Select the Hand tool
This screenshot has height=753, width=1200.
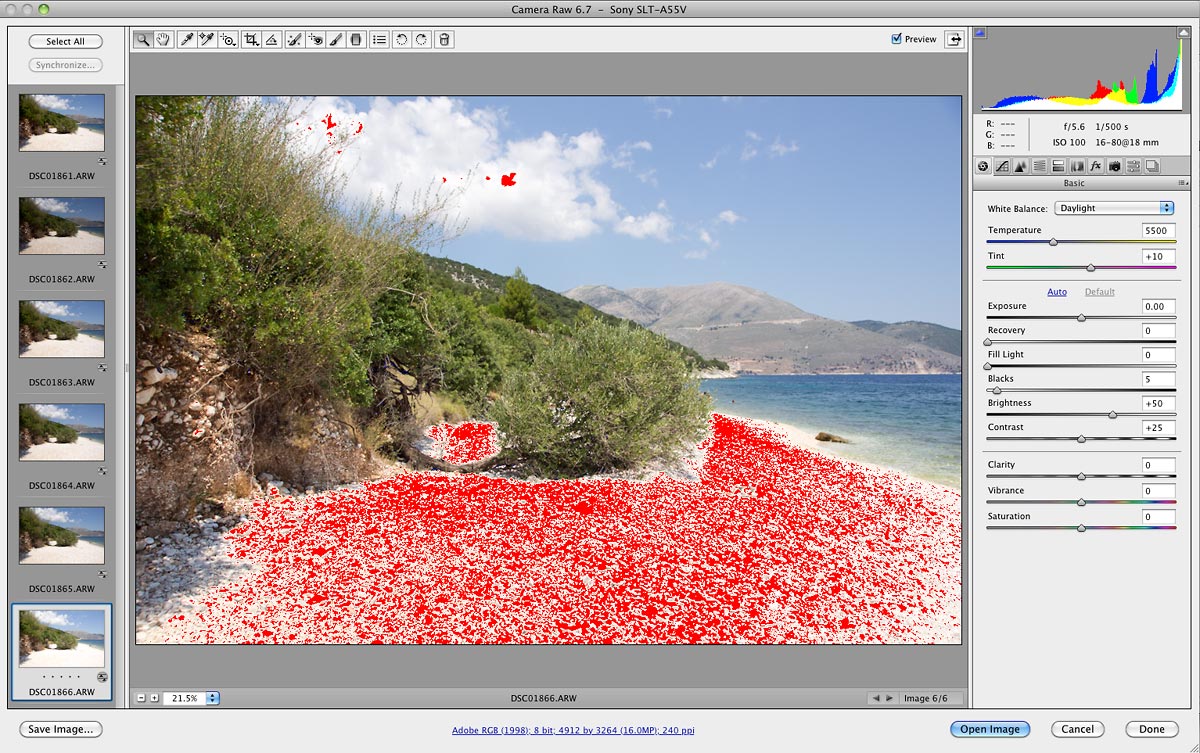click(x=163, y=39)
